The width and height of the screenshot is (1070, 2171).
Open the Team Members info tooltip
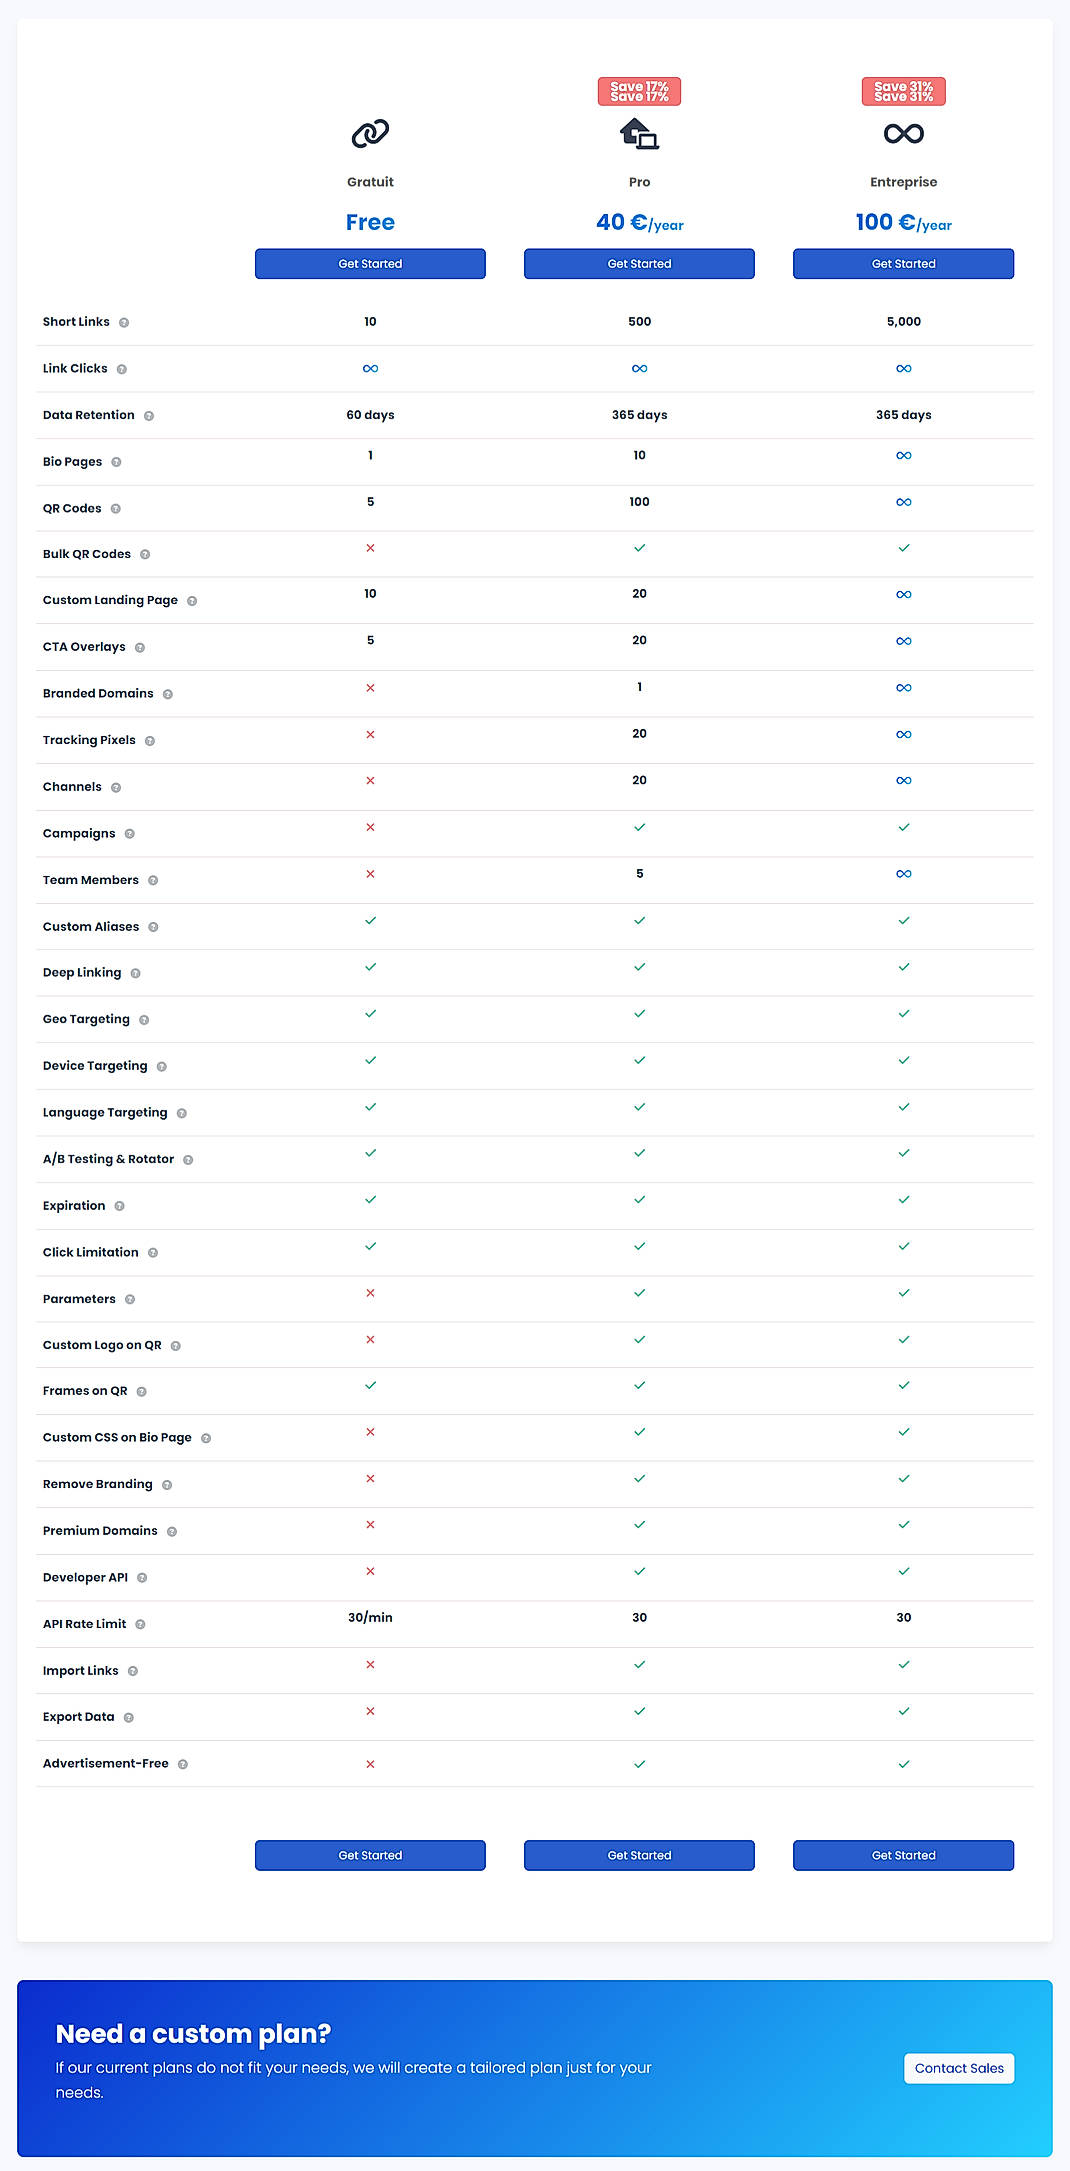coord(153,880)
